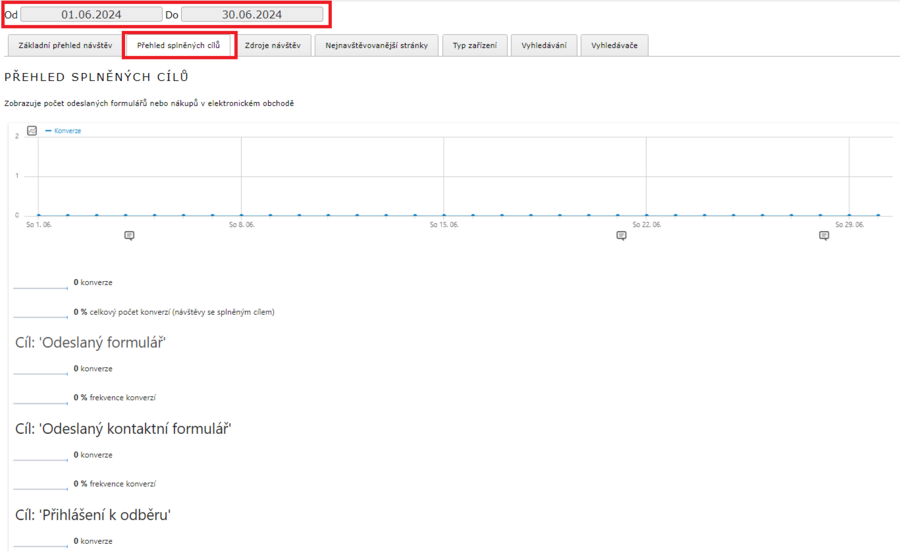Go to Nejnavštěvovanější stránky tab
This screenshot has height=551, width=900.
coord(376,45)
